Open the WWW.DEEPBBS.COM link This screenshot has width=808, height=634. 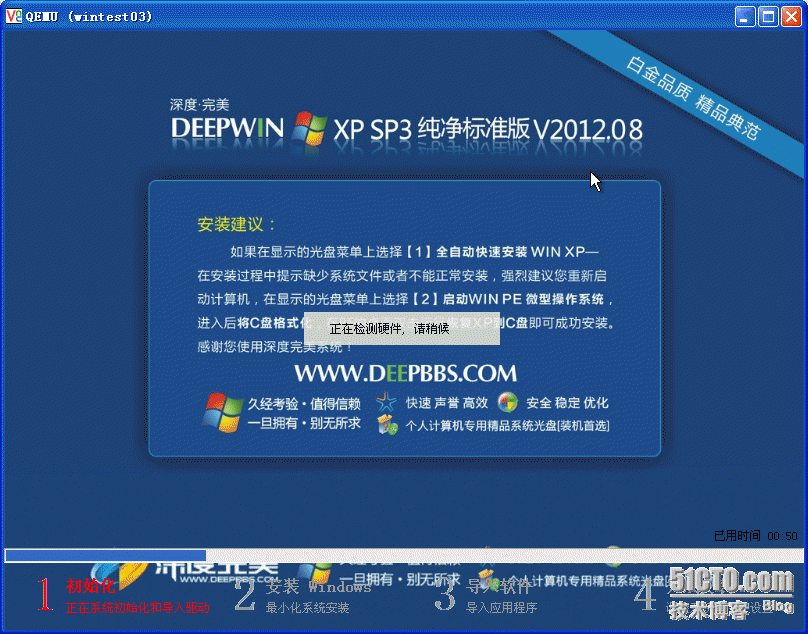click(x=405, y=373)
